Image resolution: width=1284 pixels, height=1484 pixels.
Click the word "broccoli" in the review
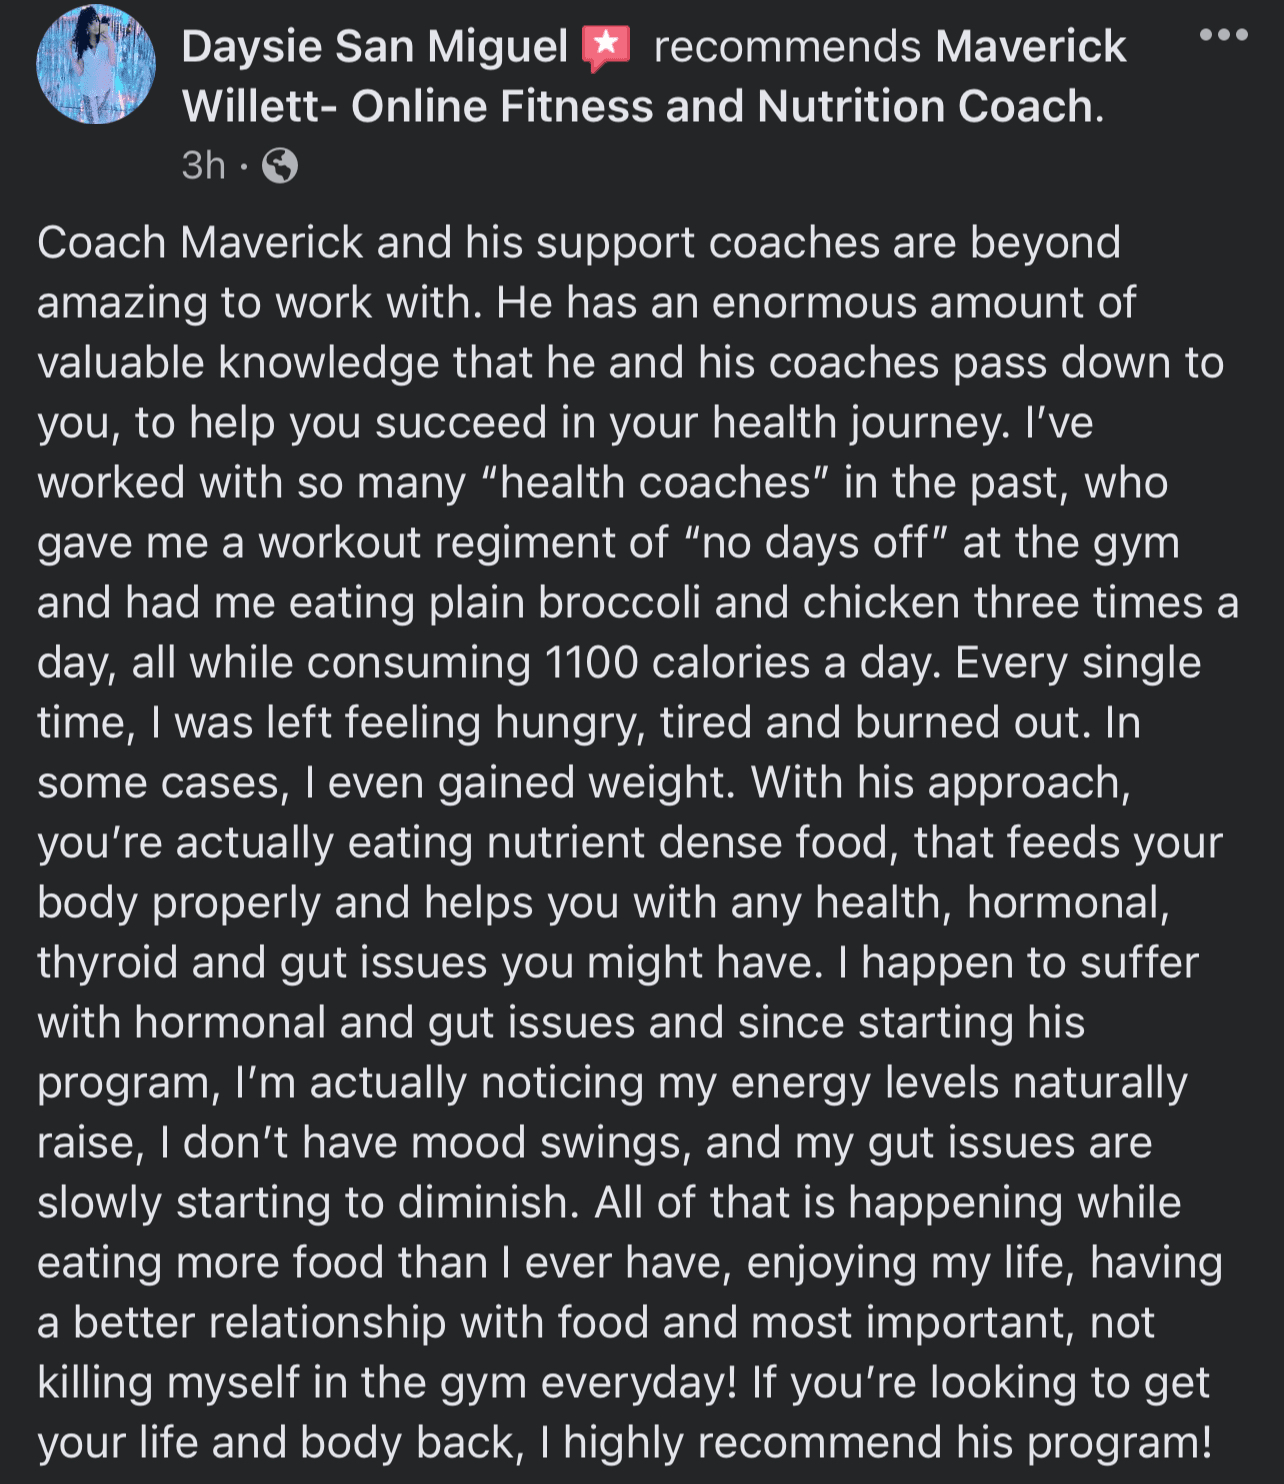click(619, 603)
